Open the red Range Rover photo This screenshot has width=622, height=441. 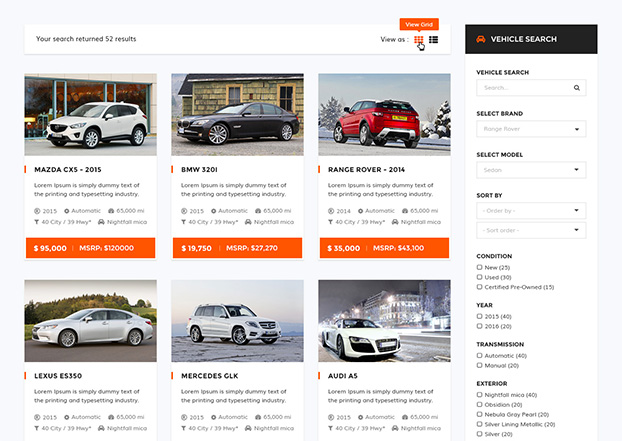click(x=384, y=115)
